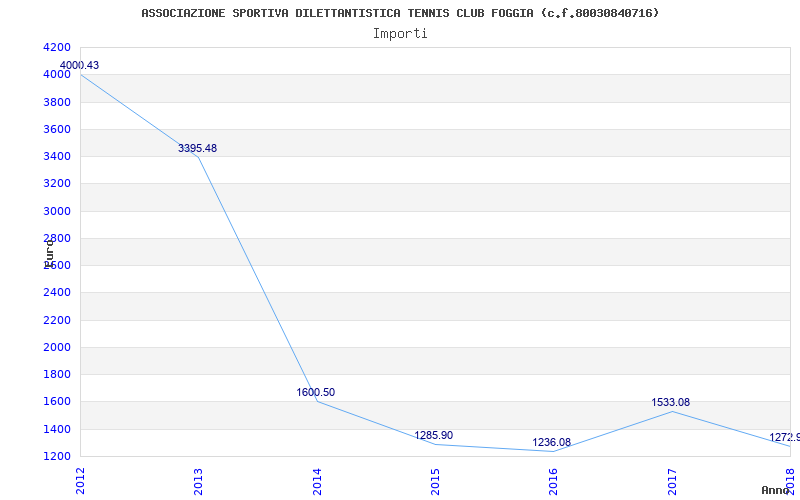Select the 1600.50 data label

(316, 392)
